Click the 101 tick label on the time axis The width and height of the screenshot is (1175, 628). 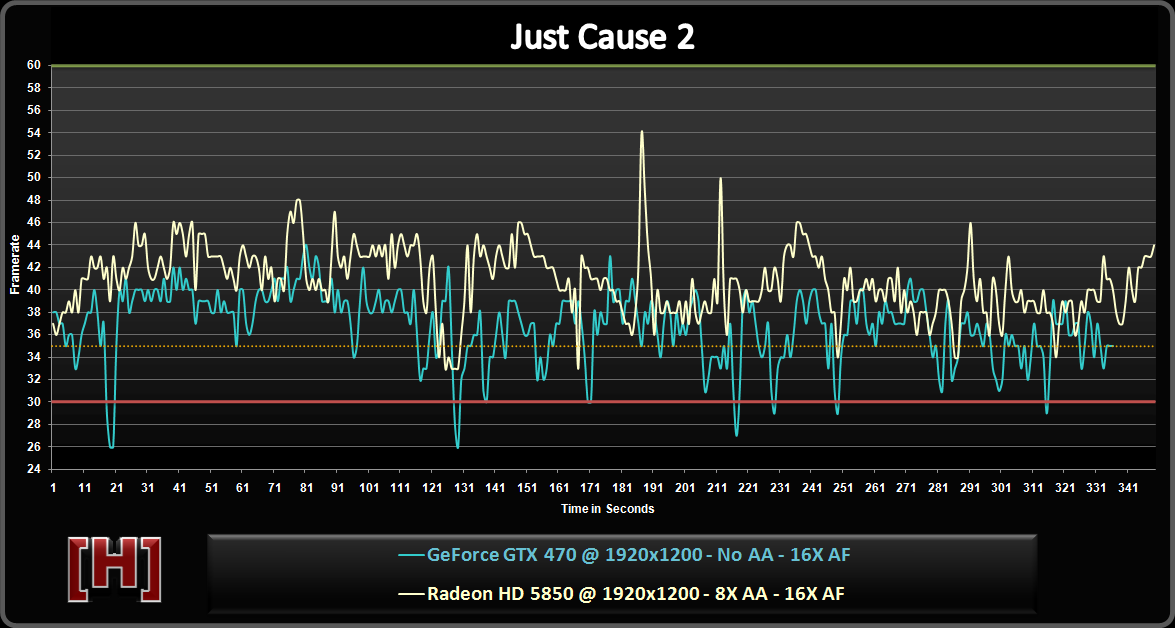click(x=369, y=488)
